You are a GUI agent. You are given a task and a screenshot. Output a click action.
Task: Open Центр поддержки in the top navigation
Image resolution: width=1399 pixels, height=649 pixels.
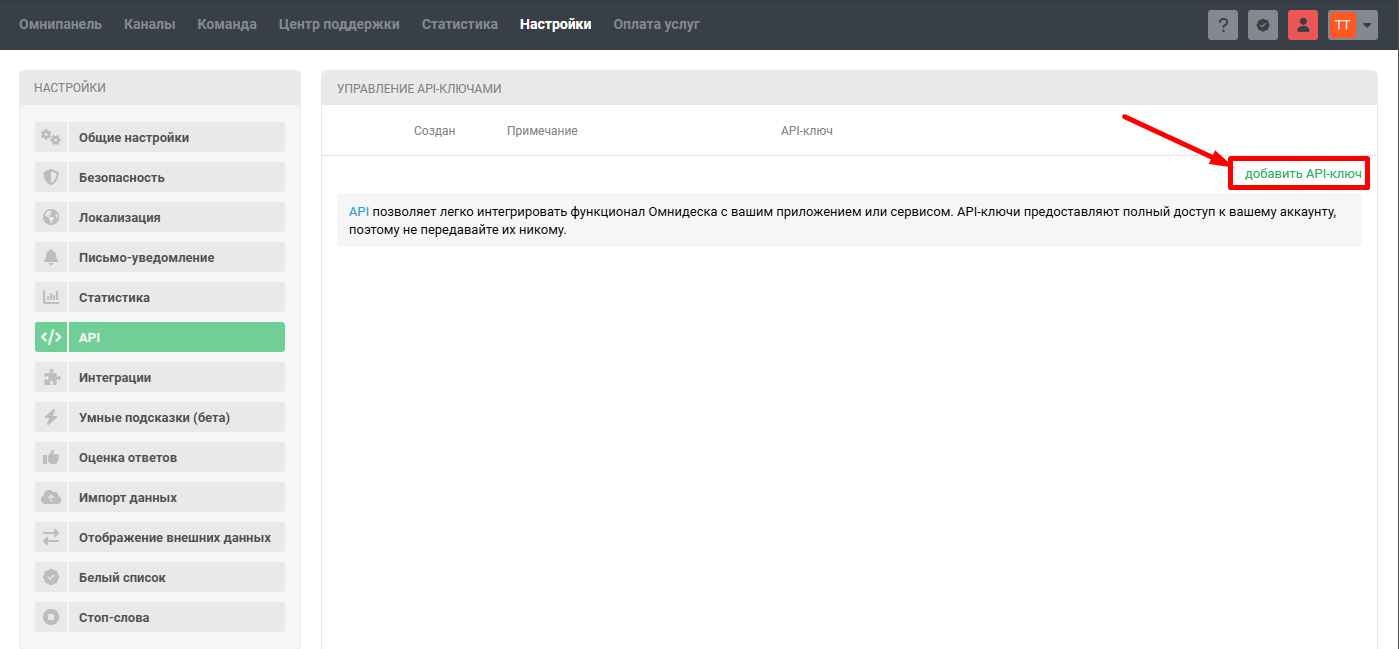(339, 24)
